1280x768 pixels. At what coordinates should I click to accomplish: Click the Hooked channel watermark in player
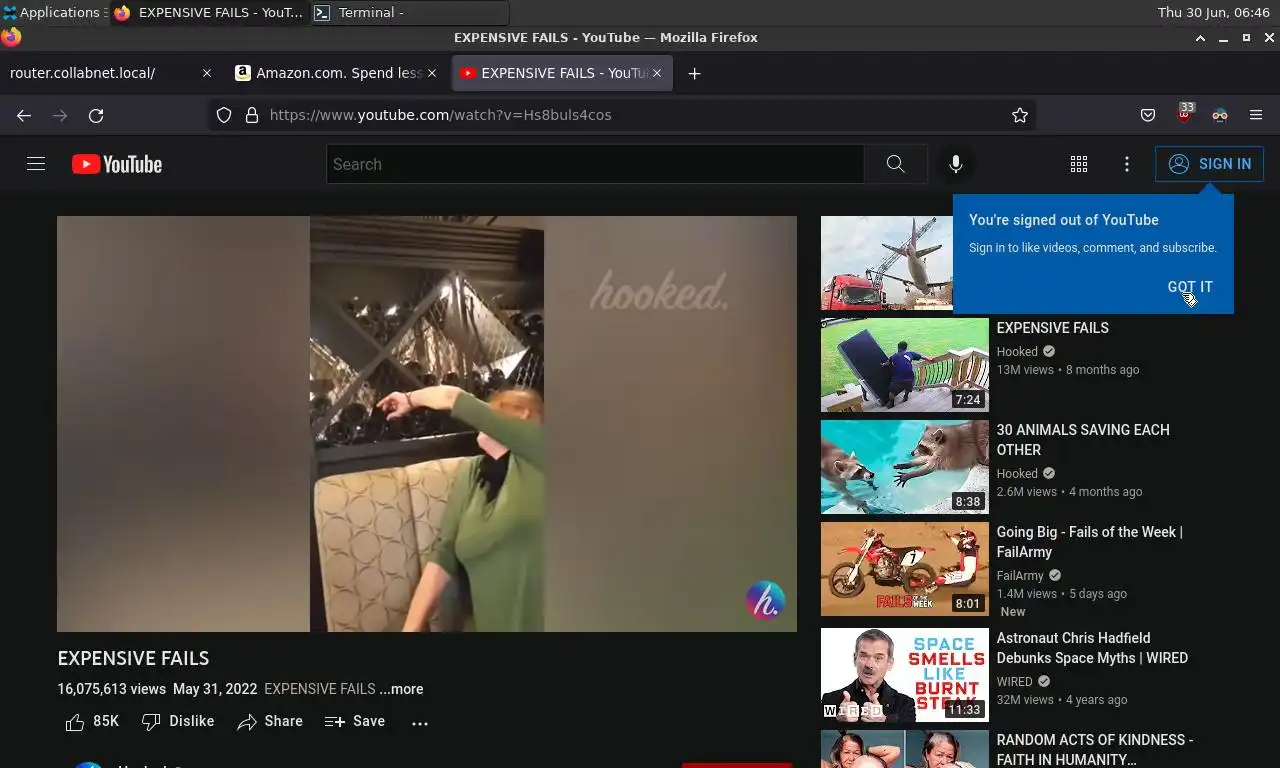tap(765, 601)
